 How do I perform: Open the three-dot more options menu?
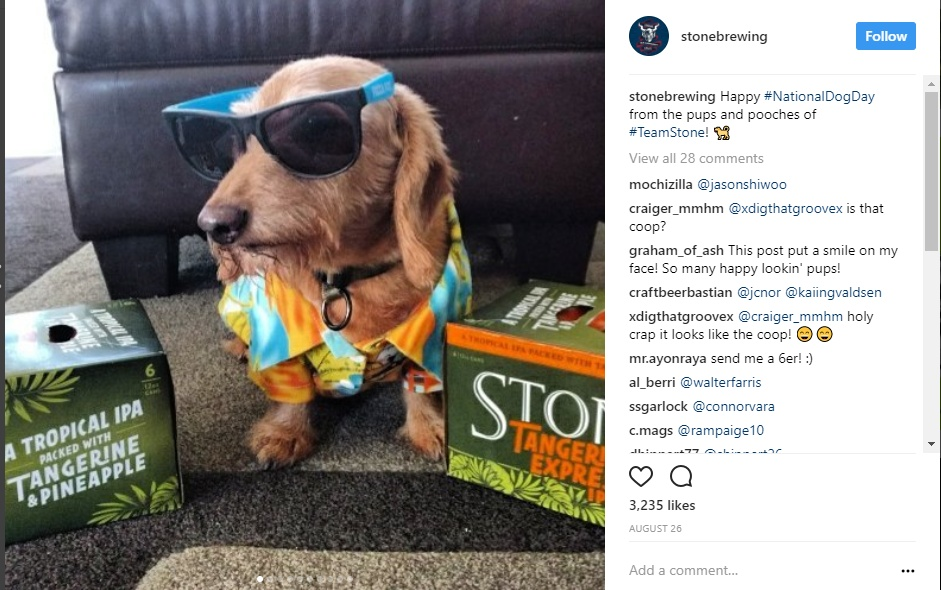point(908,571)
